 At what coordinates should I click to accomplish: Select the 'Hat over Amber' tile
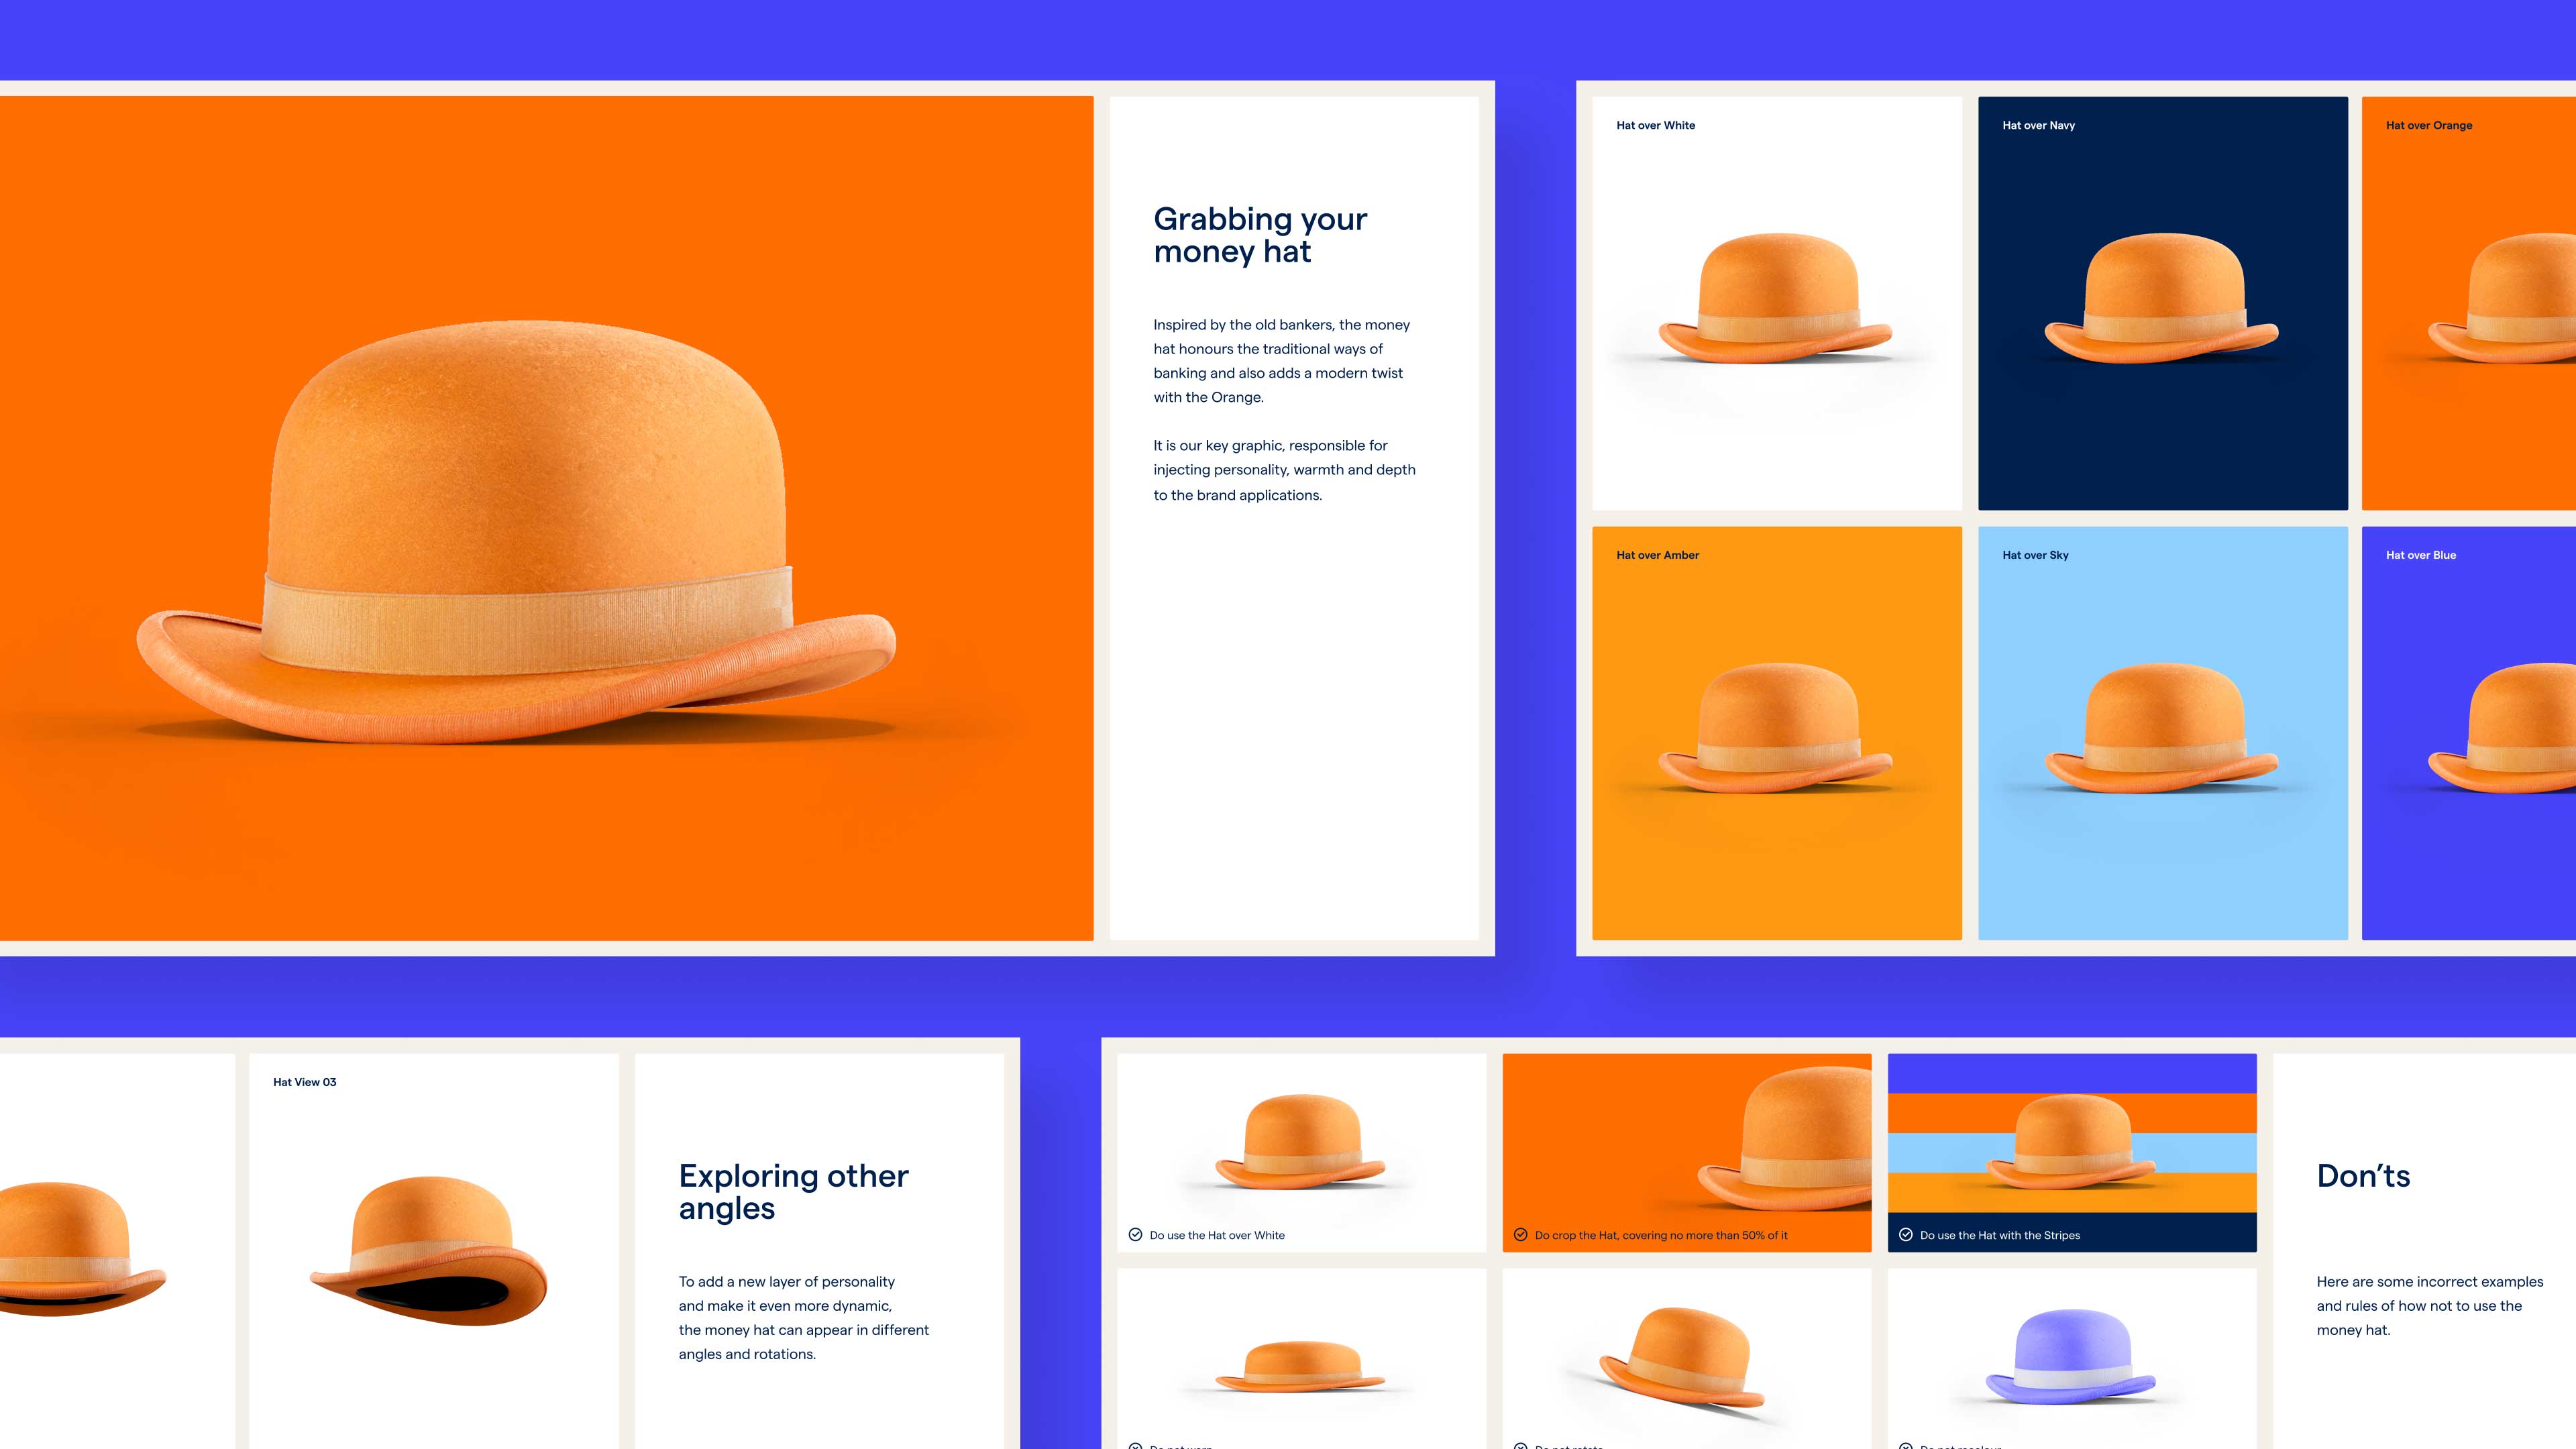[1776, 732]
